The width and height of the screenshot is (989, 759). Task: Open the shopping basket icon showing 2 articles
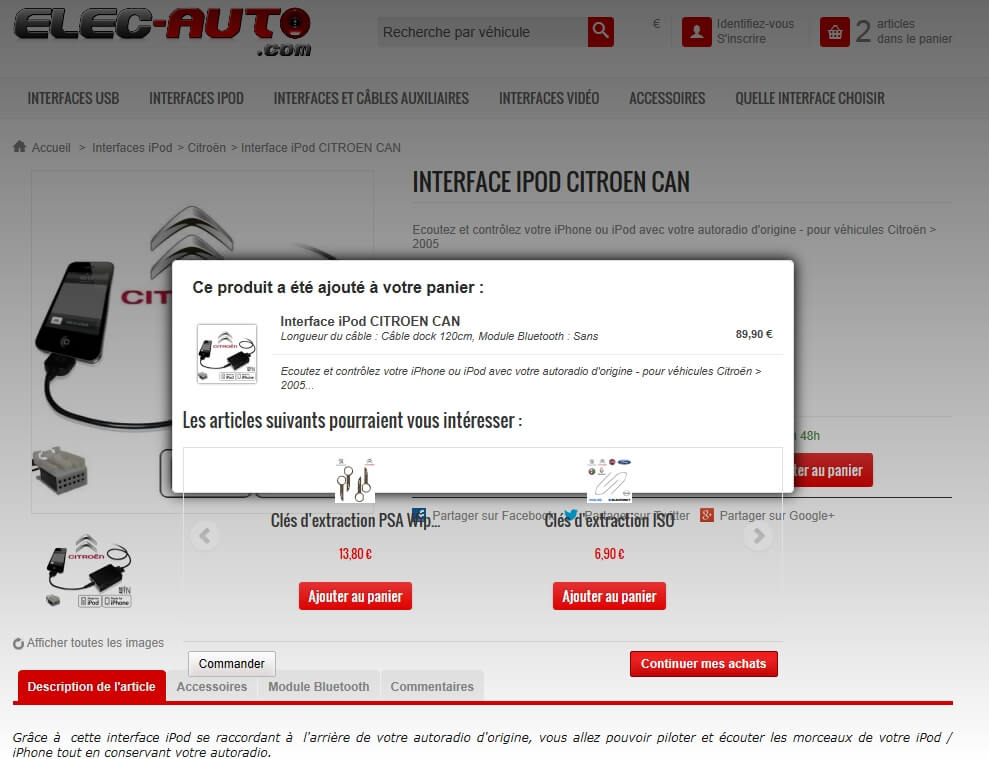point(835,31)
